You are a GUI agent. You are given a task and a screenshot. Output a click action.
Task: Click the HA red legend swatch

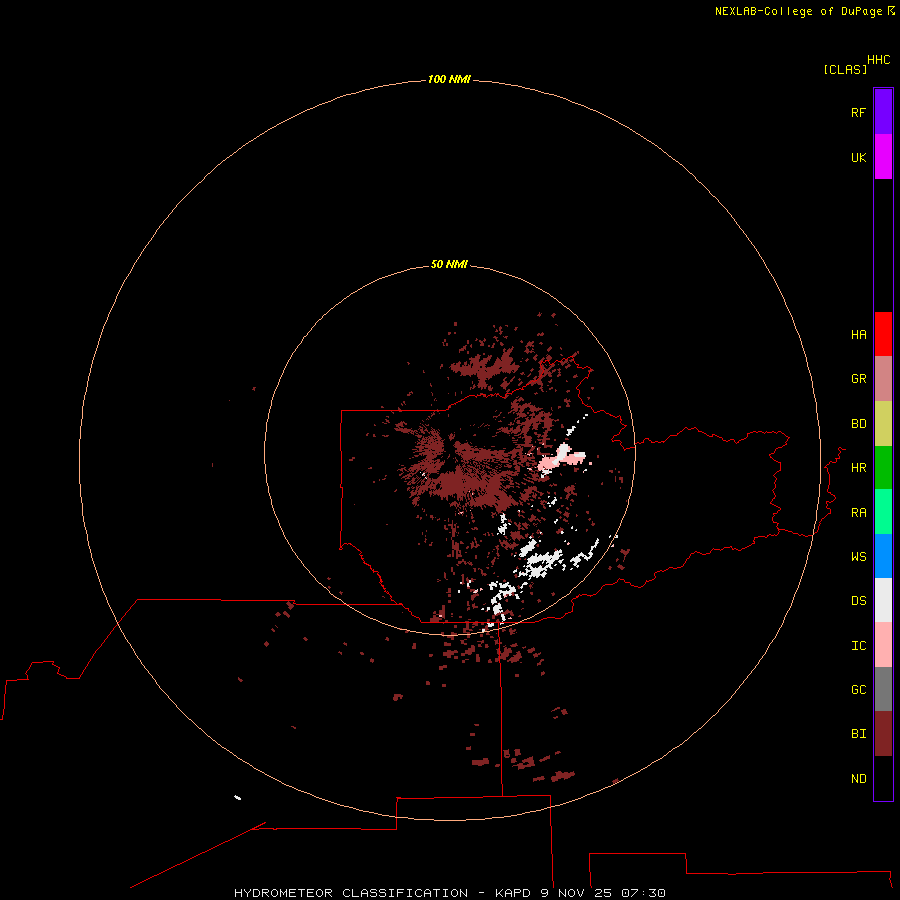(x=883, y=334)
